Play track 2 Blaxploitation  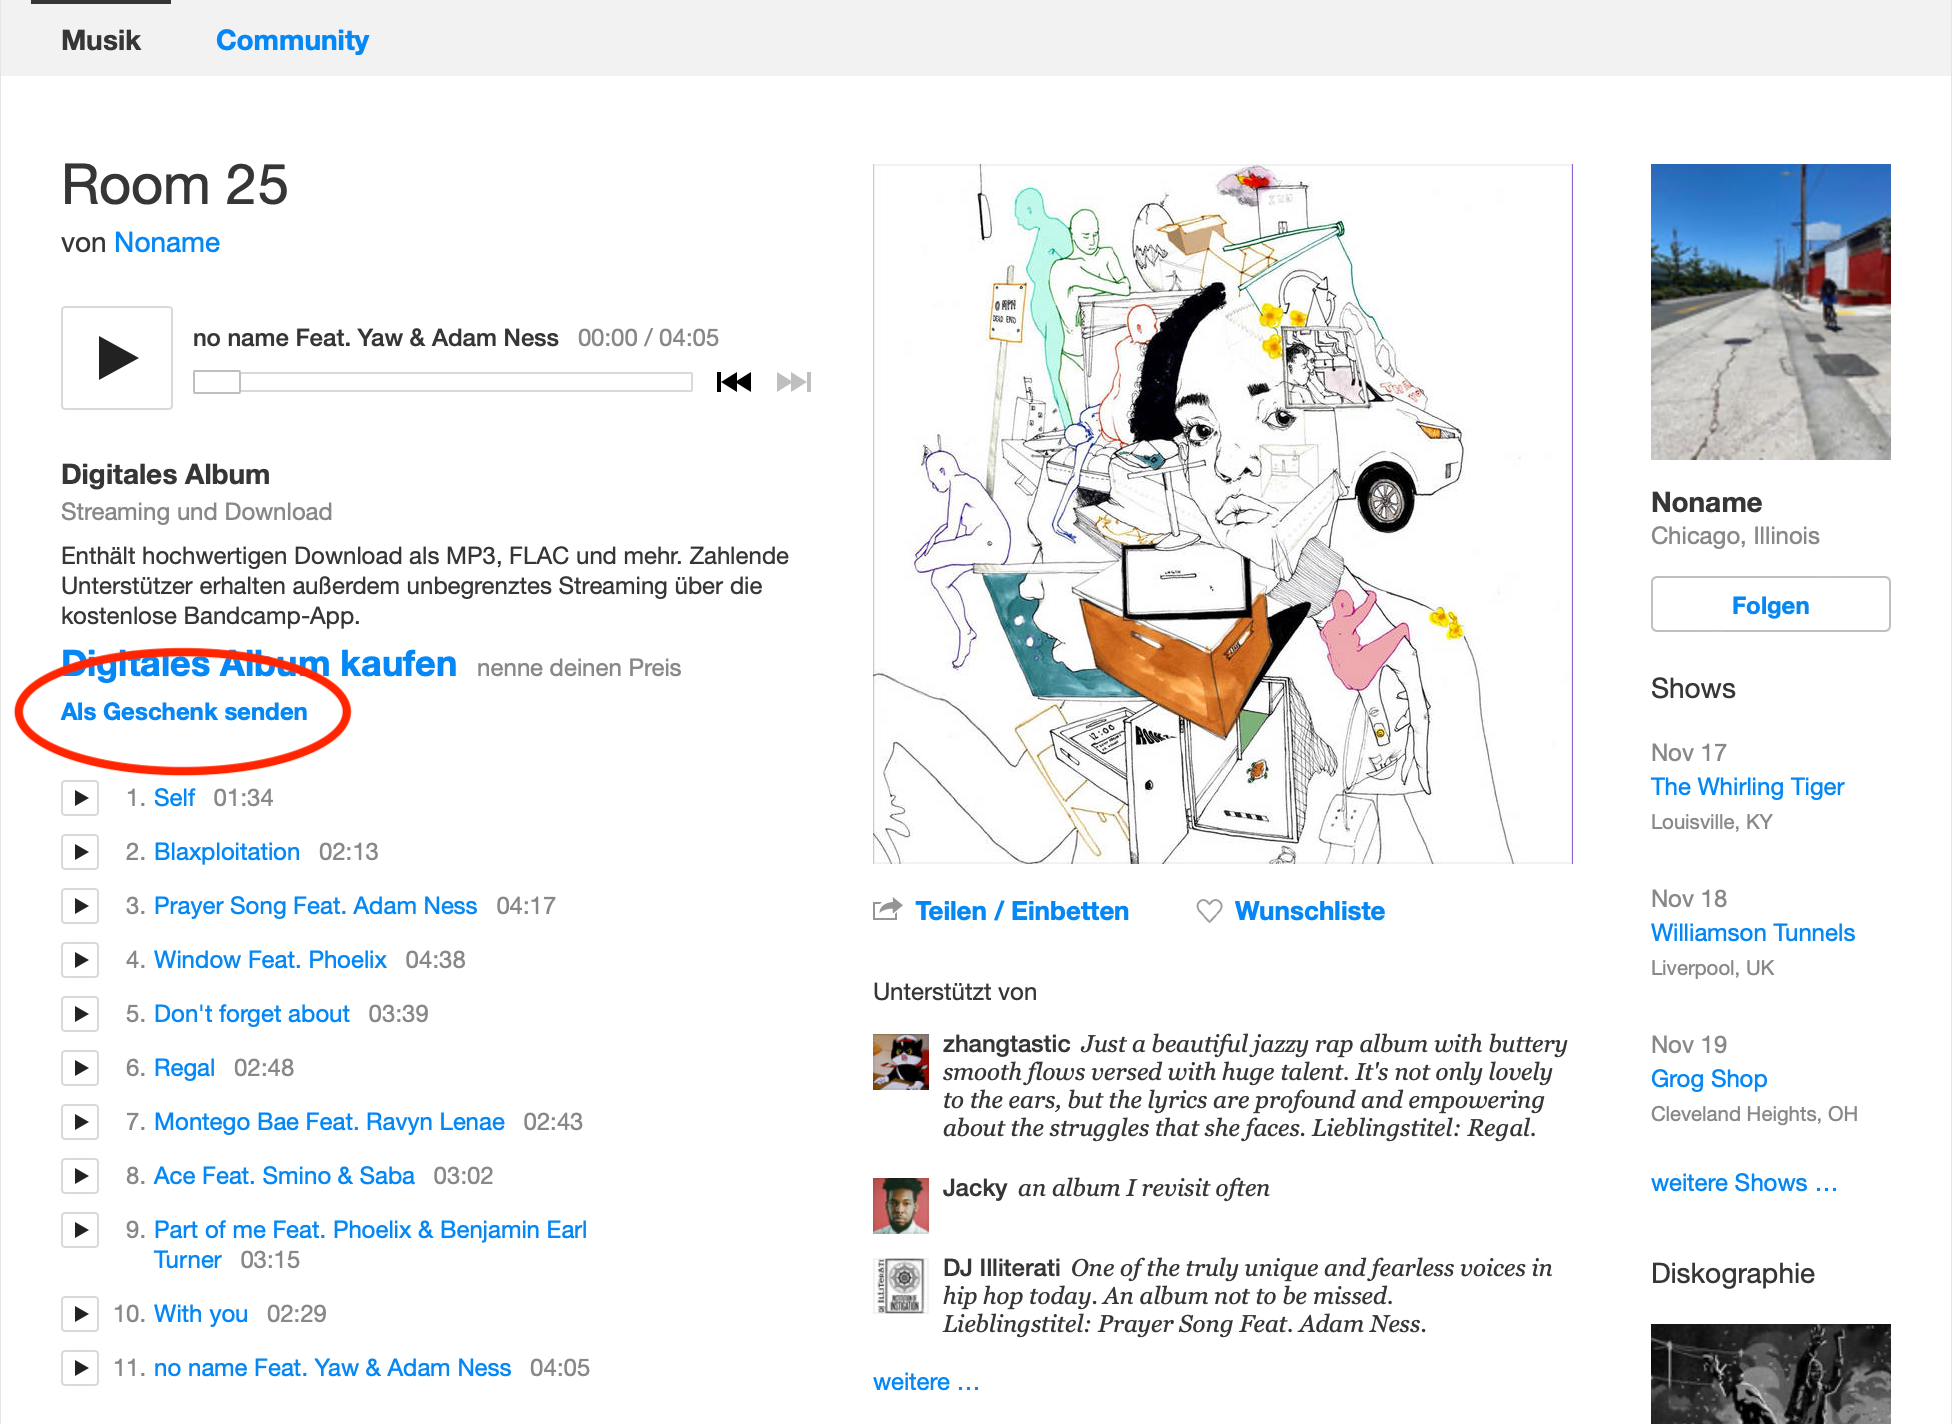coord(80,852)
